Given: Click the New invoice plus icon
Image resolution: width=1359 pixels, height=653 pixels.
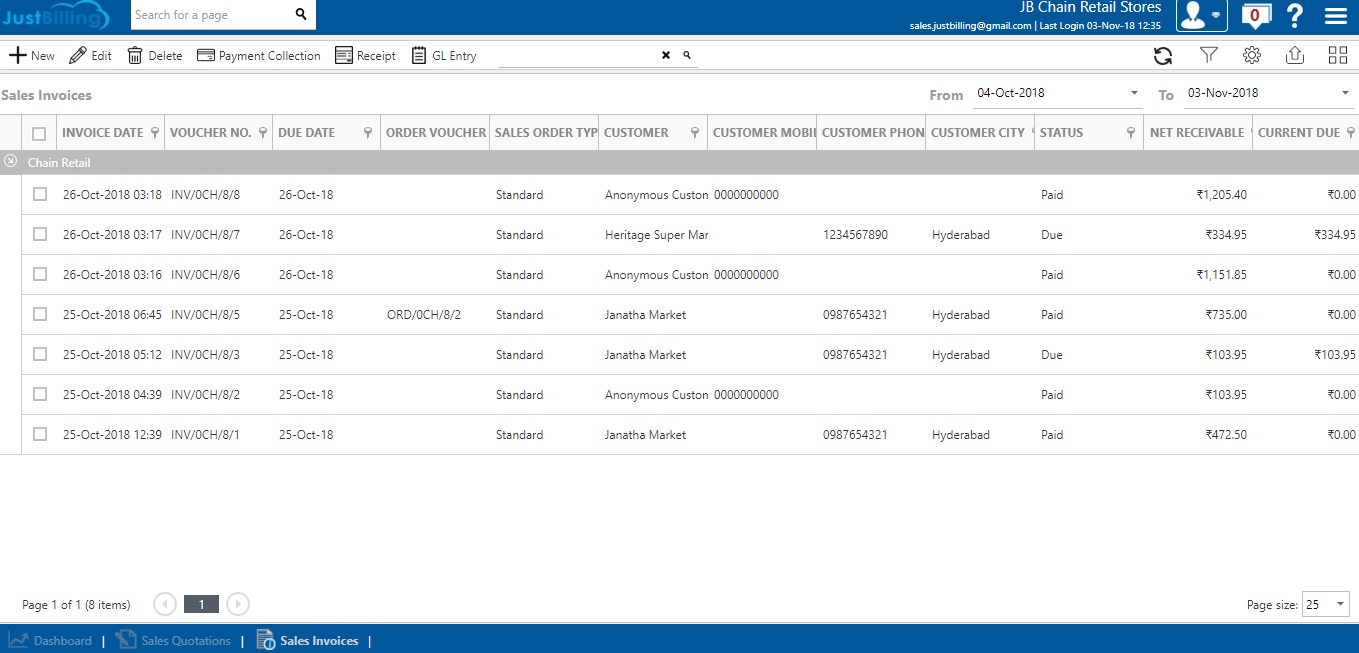Looking at the screenshot, I should click(17, 56).
